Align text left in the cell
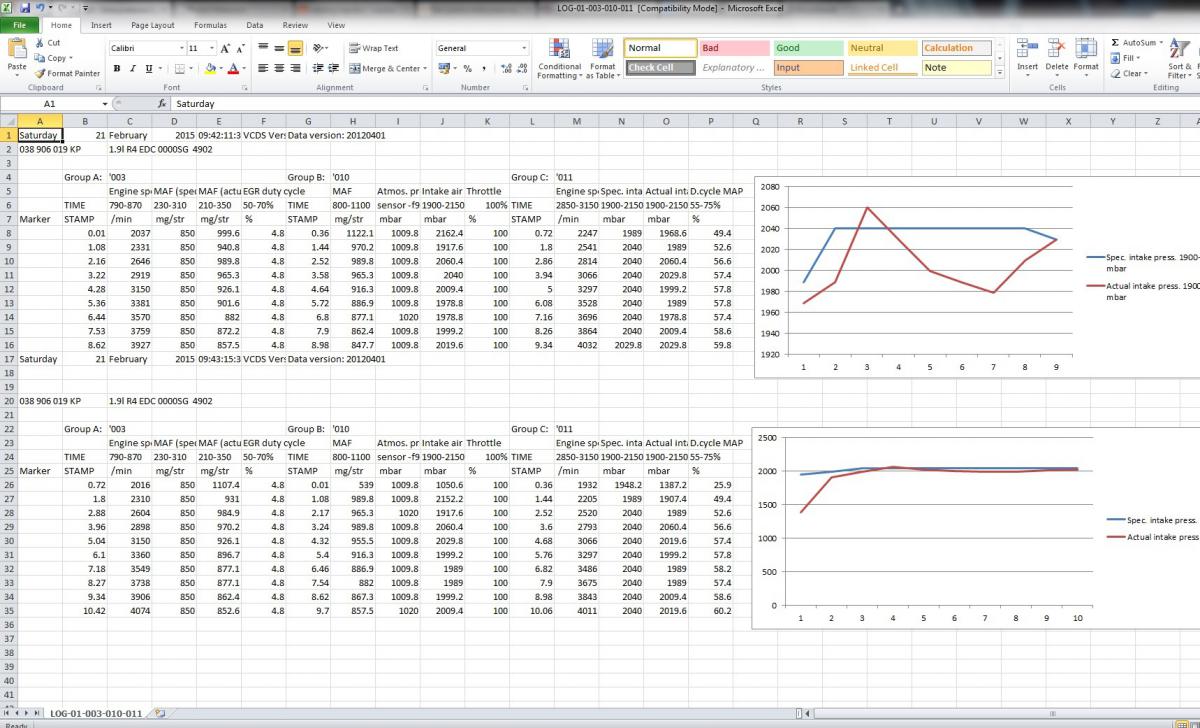 pos(261,68)
